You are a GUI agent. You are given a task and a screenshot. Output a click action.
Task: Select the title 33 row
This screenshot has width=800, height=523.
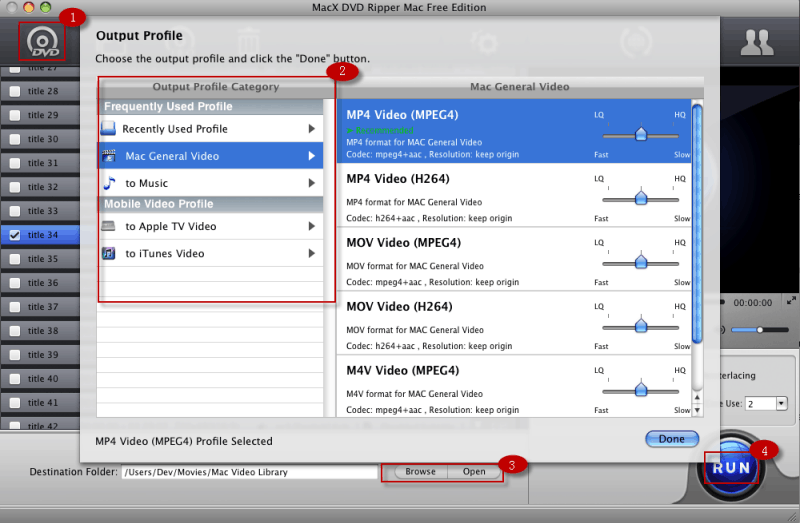pyautogui.click(x=40, y=211)
